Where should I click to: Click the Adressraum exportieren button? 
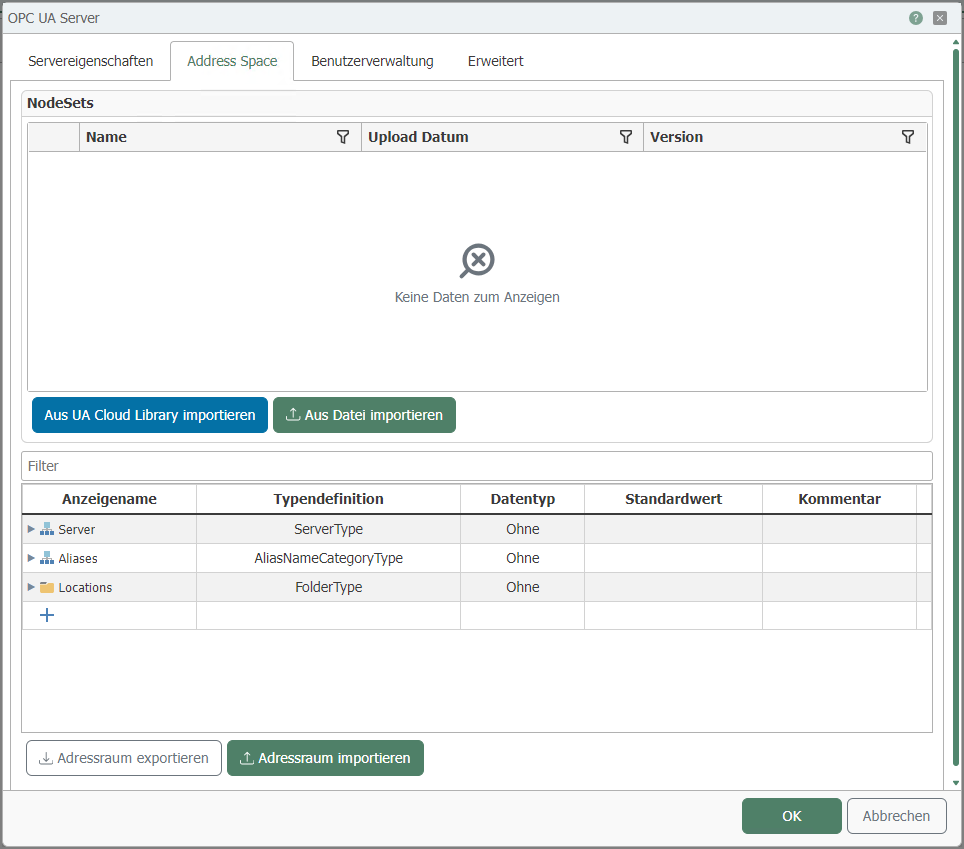click(x=124, y=758)
